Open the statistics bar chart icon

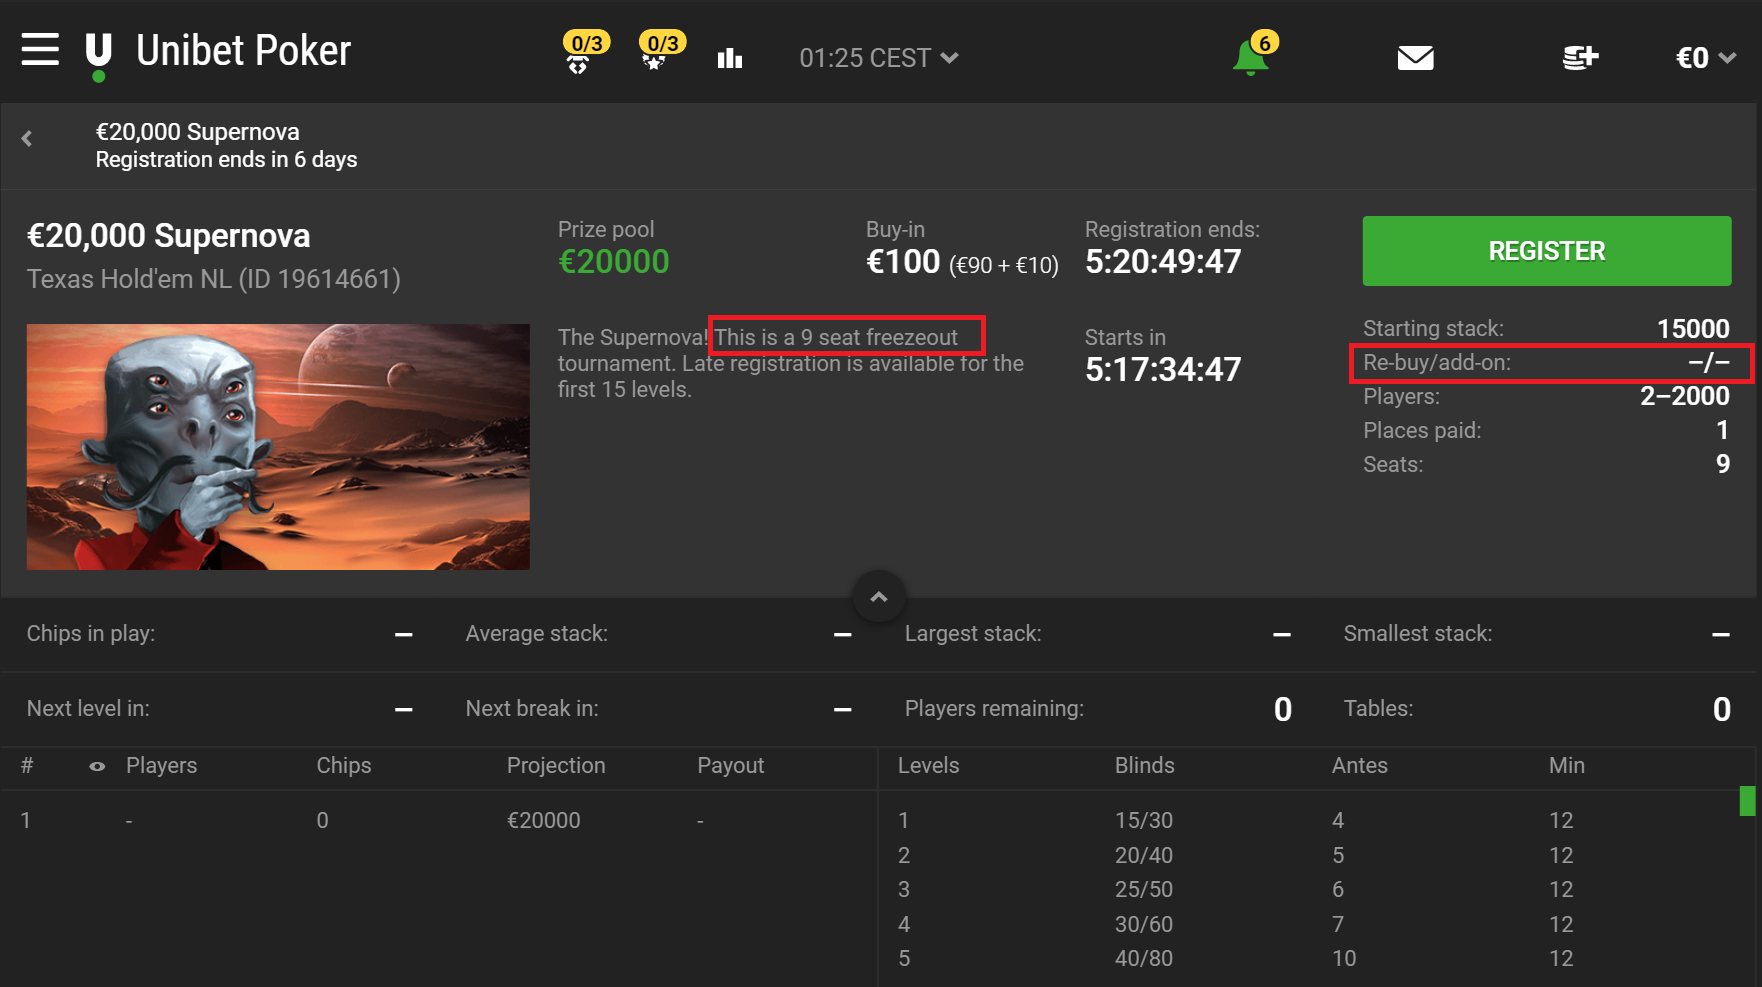point(730,58)
